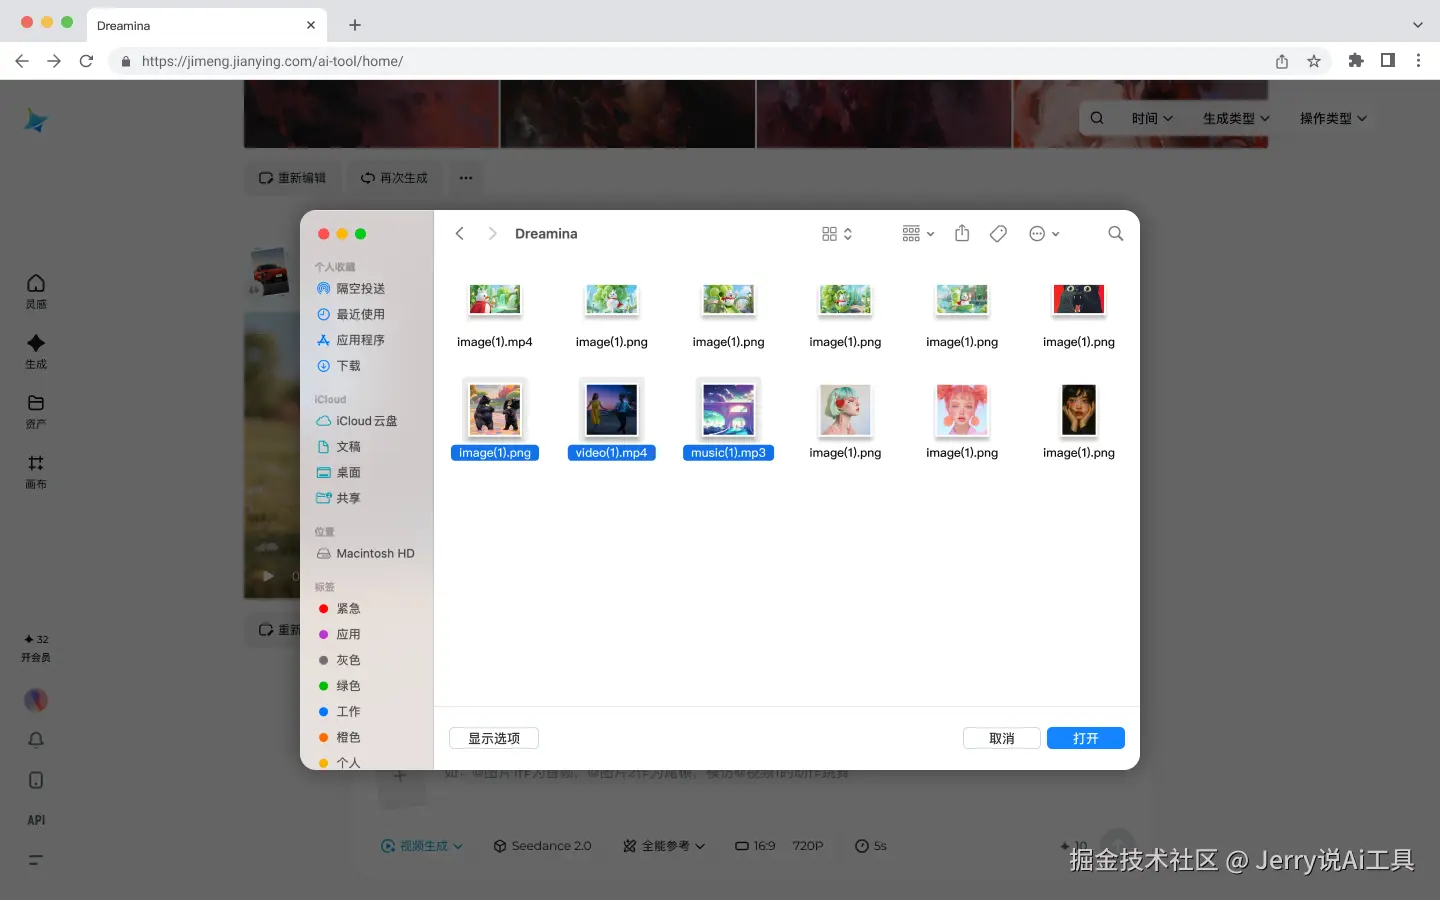This screenshot has width=1440, height=900.
Task: Select image(1).mp4 file thumbnail
Action: (x=495, y=300)
